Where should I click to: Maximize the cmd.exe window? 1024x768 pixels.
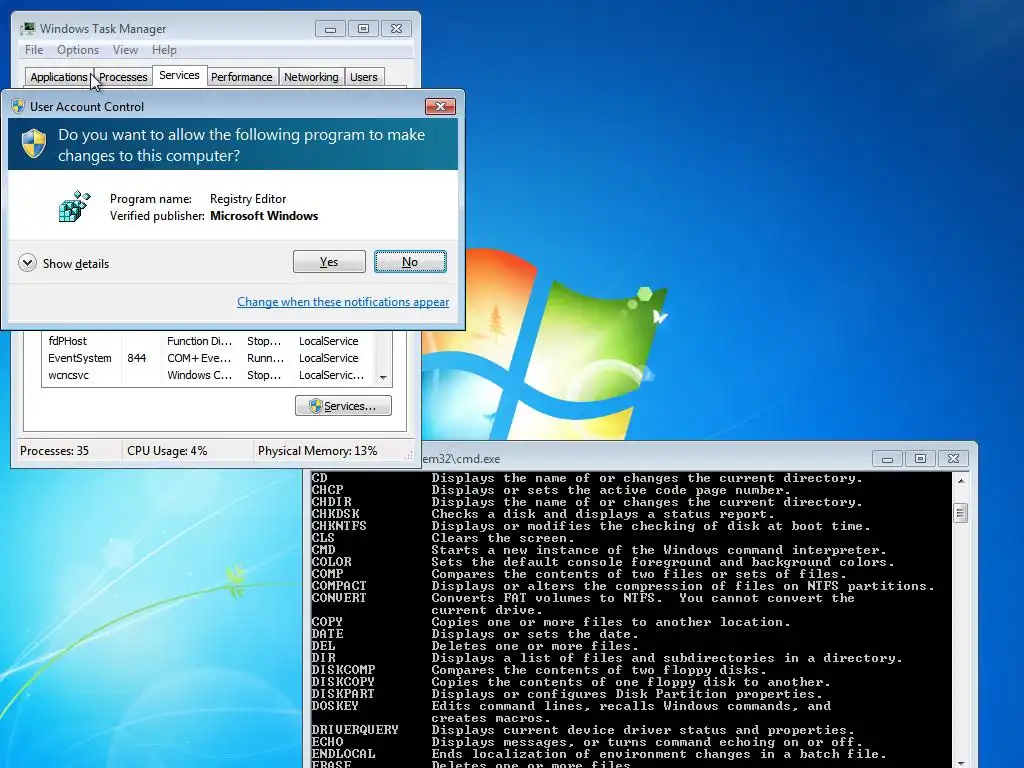[x=921, y=459]
